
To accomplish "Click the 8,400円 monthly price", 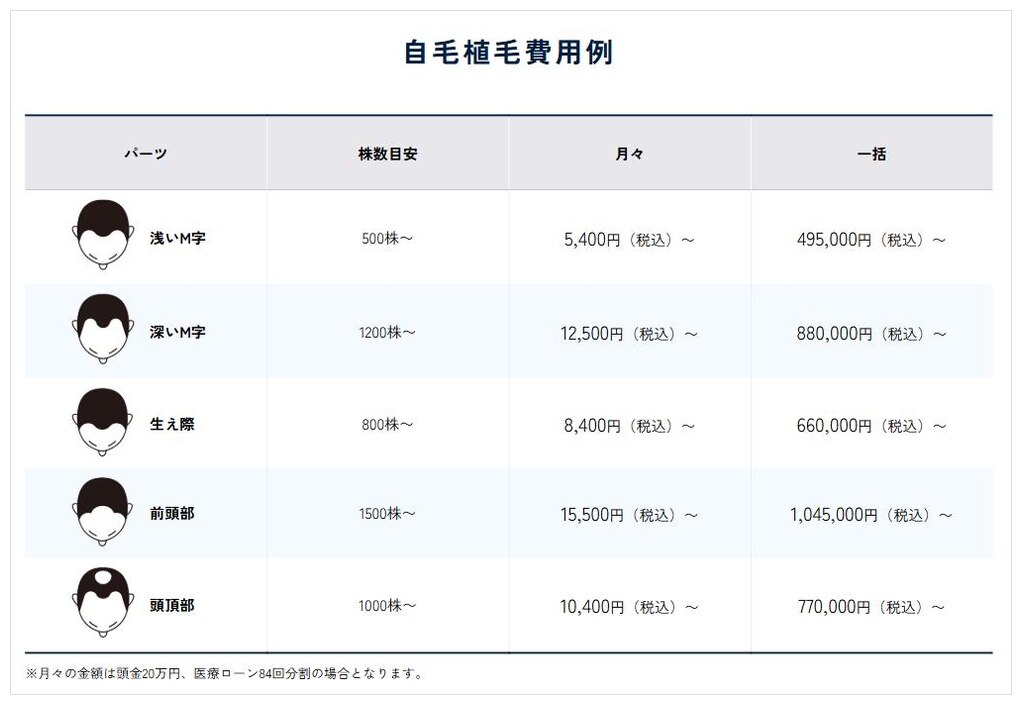I will point(630,426).
